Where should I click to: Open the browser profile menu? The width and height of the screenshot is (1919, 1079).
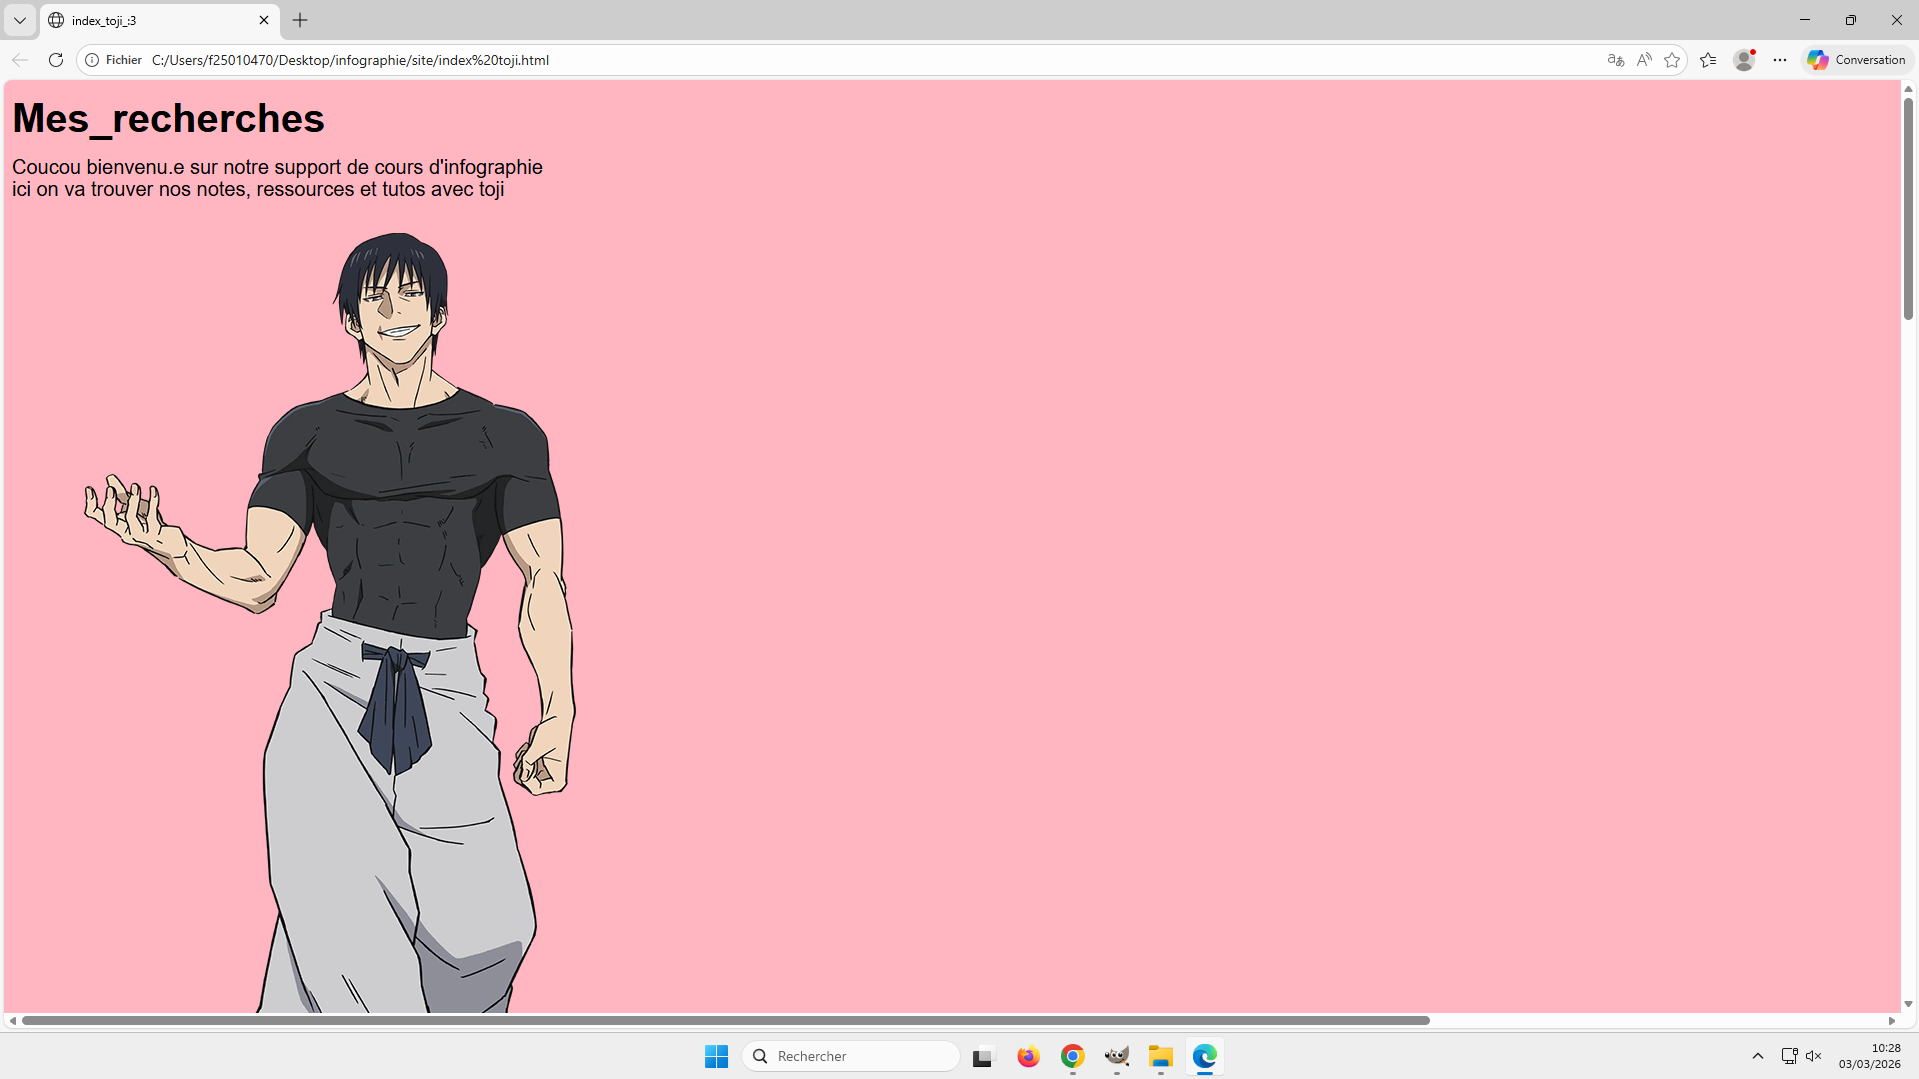point(1744,60)
